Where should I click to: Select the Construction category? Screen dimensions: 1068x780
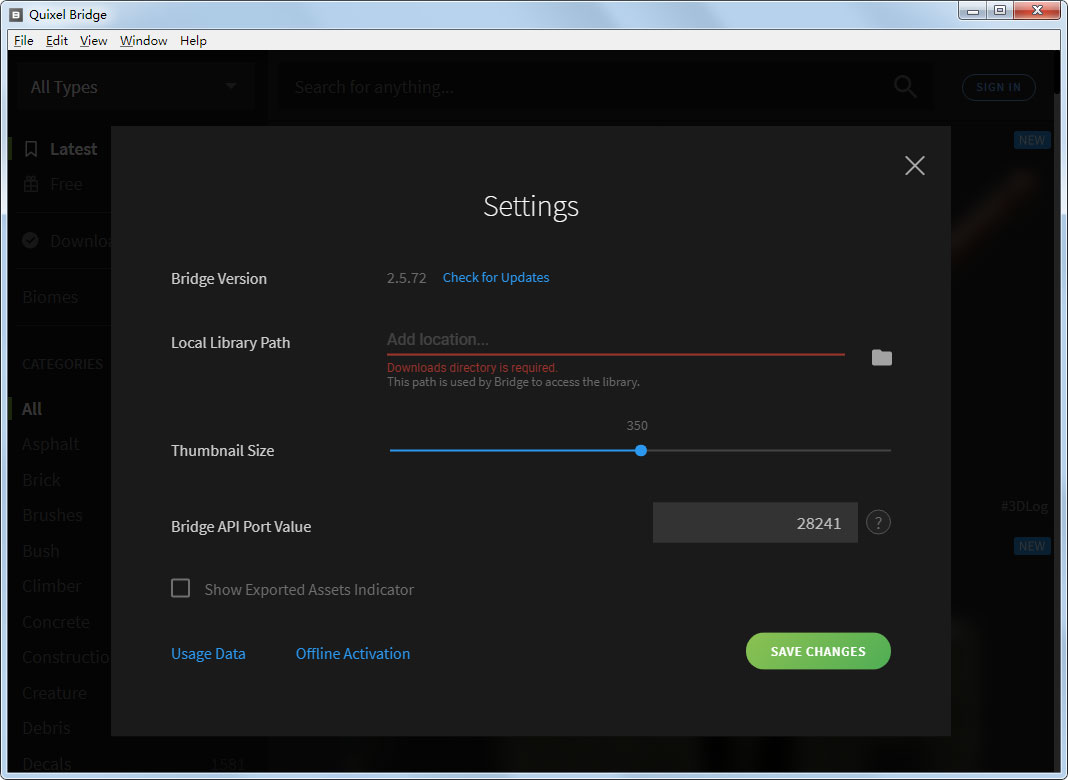65,657
